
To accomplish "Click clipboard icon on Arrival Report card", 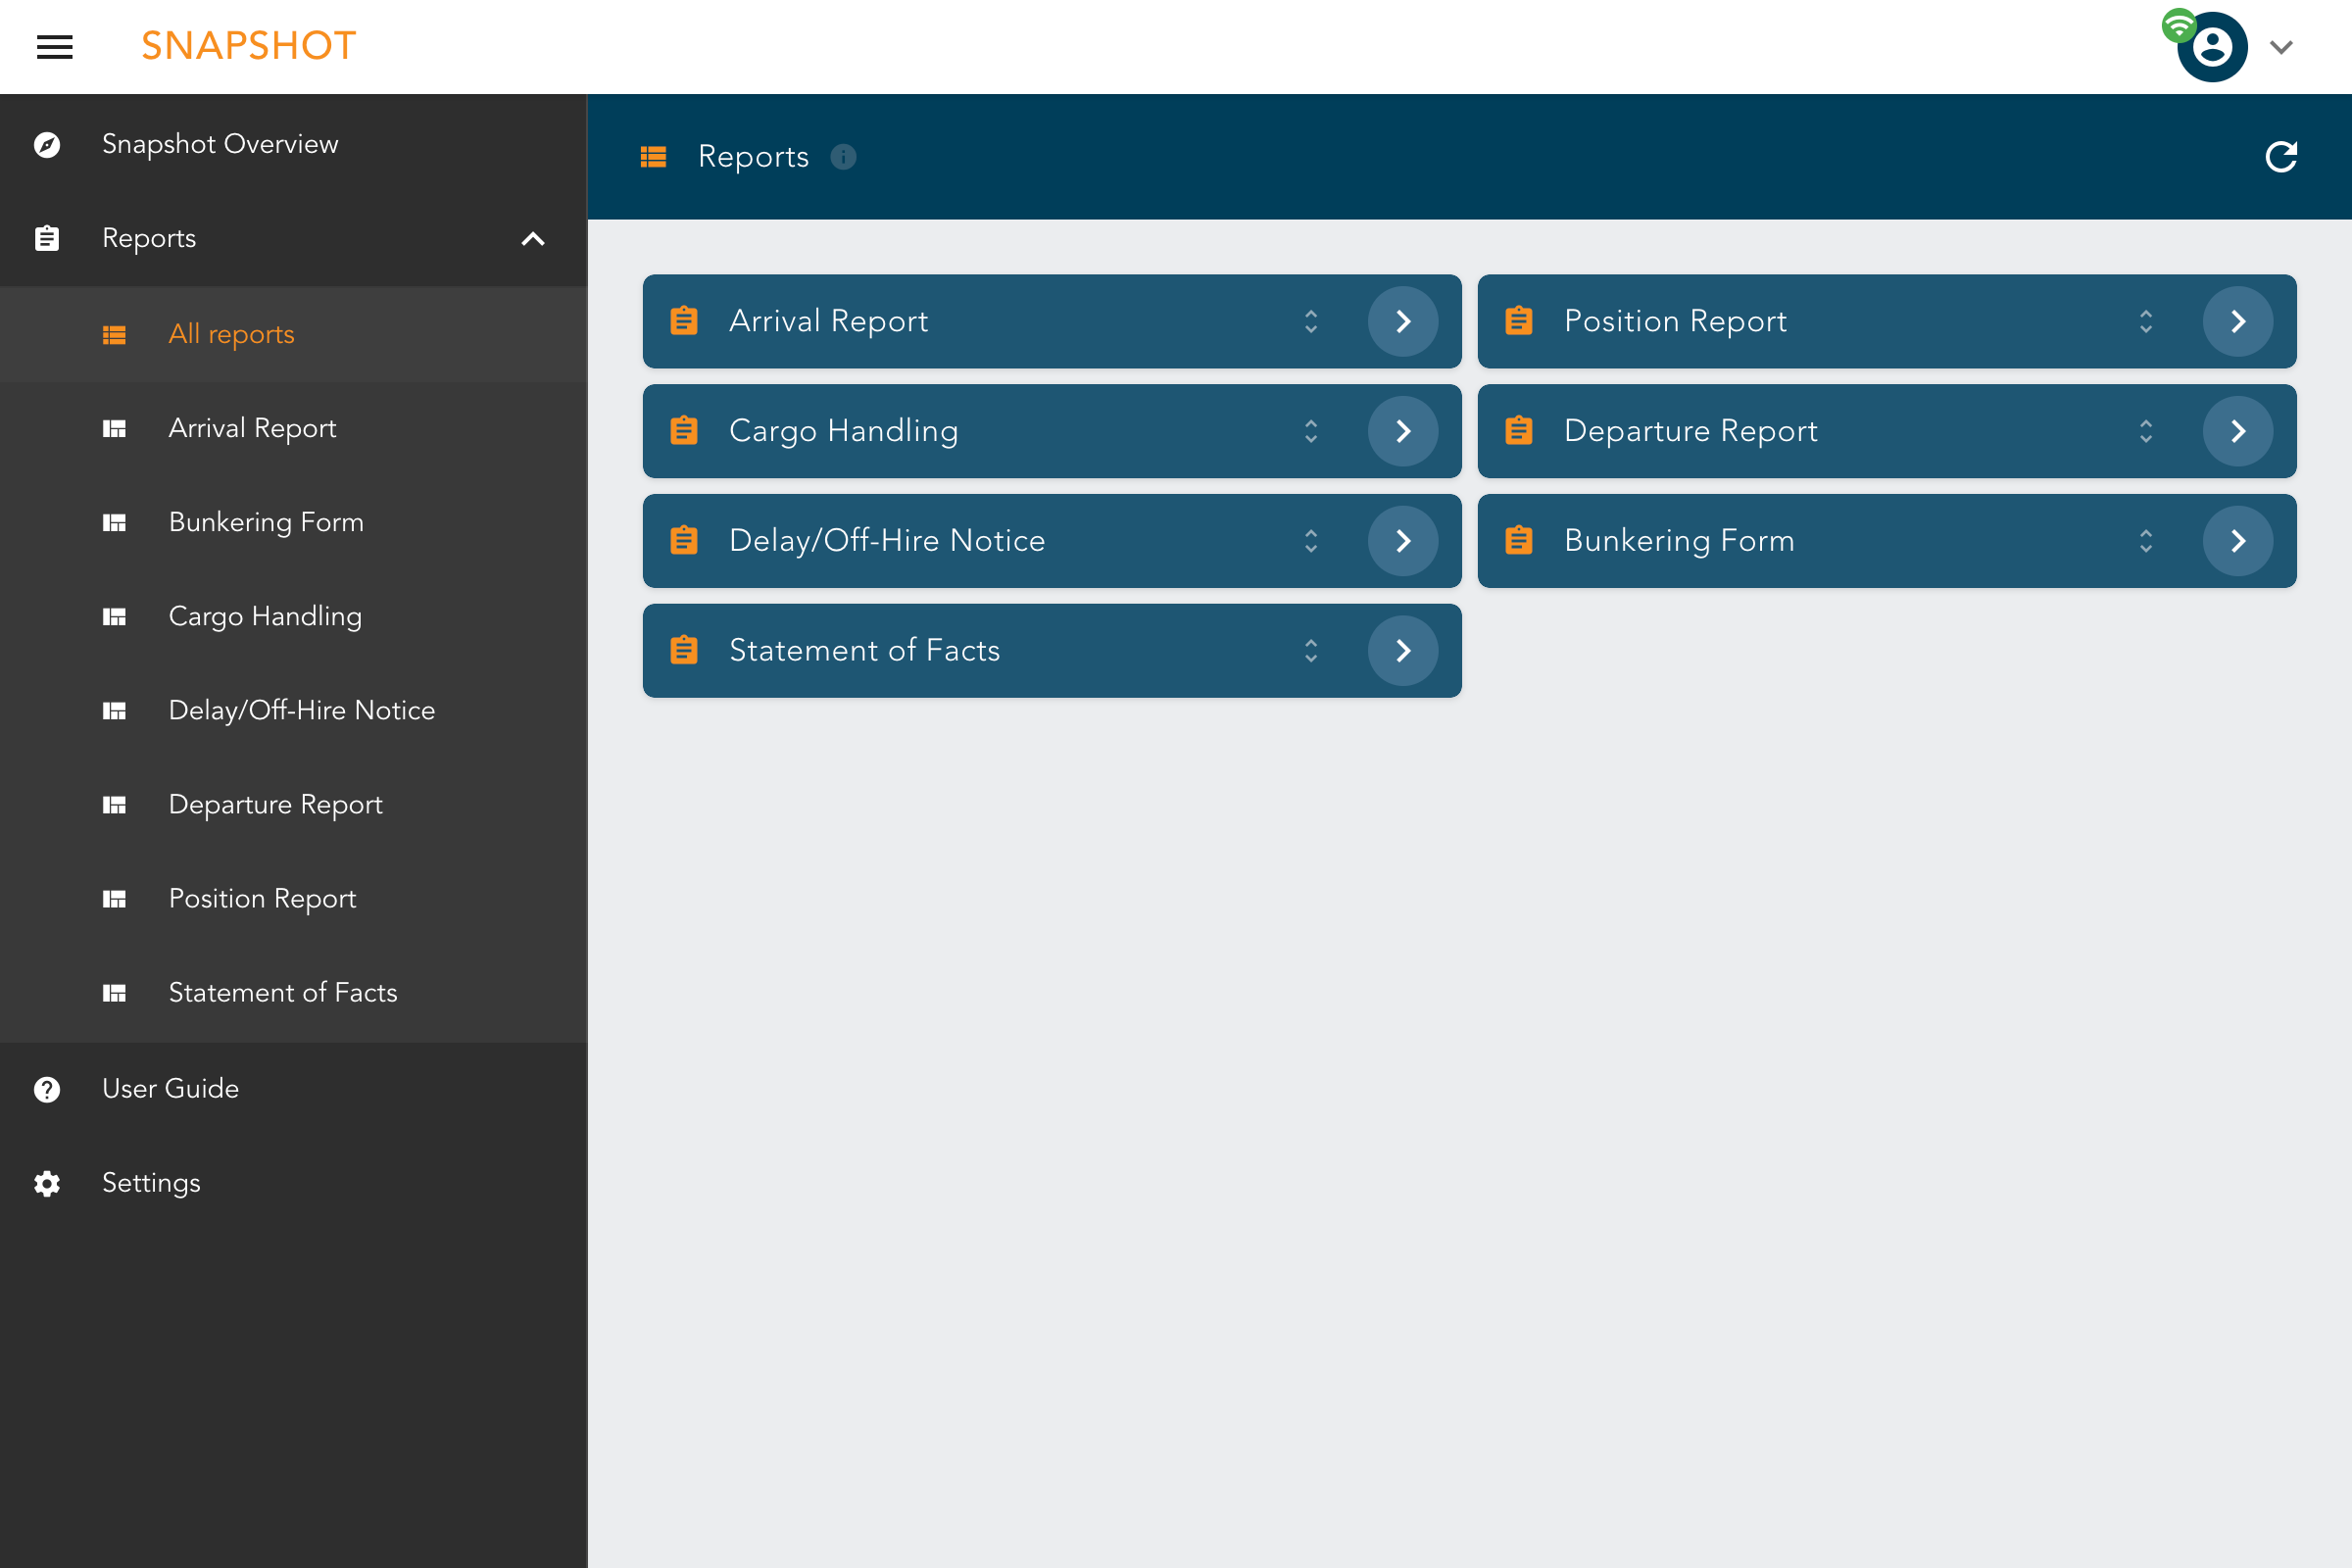I will coord(684,321).
